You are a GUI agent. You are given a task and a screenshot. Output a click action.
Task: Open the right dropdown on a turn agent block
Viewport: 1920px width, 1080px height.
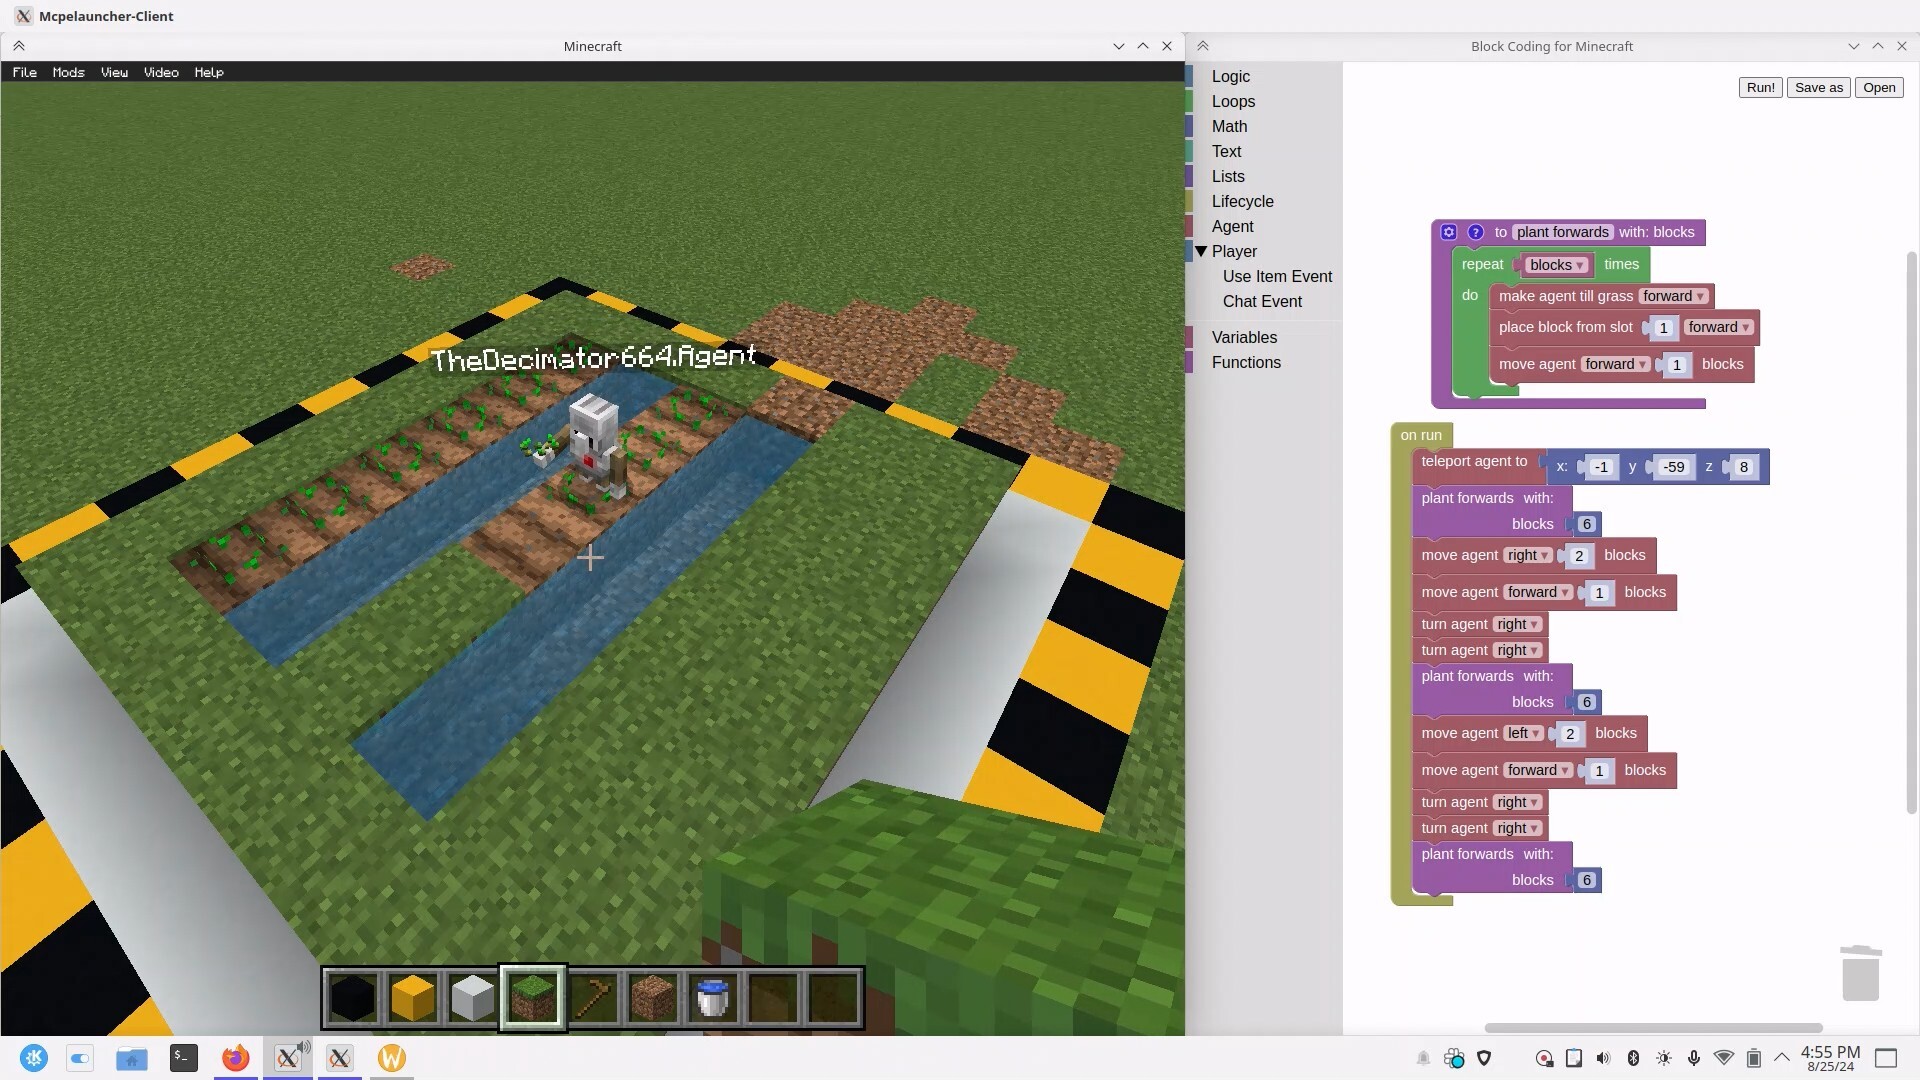point(1517,623)
